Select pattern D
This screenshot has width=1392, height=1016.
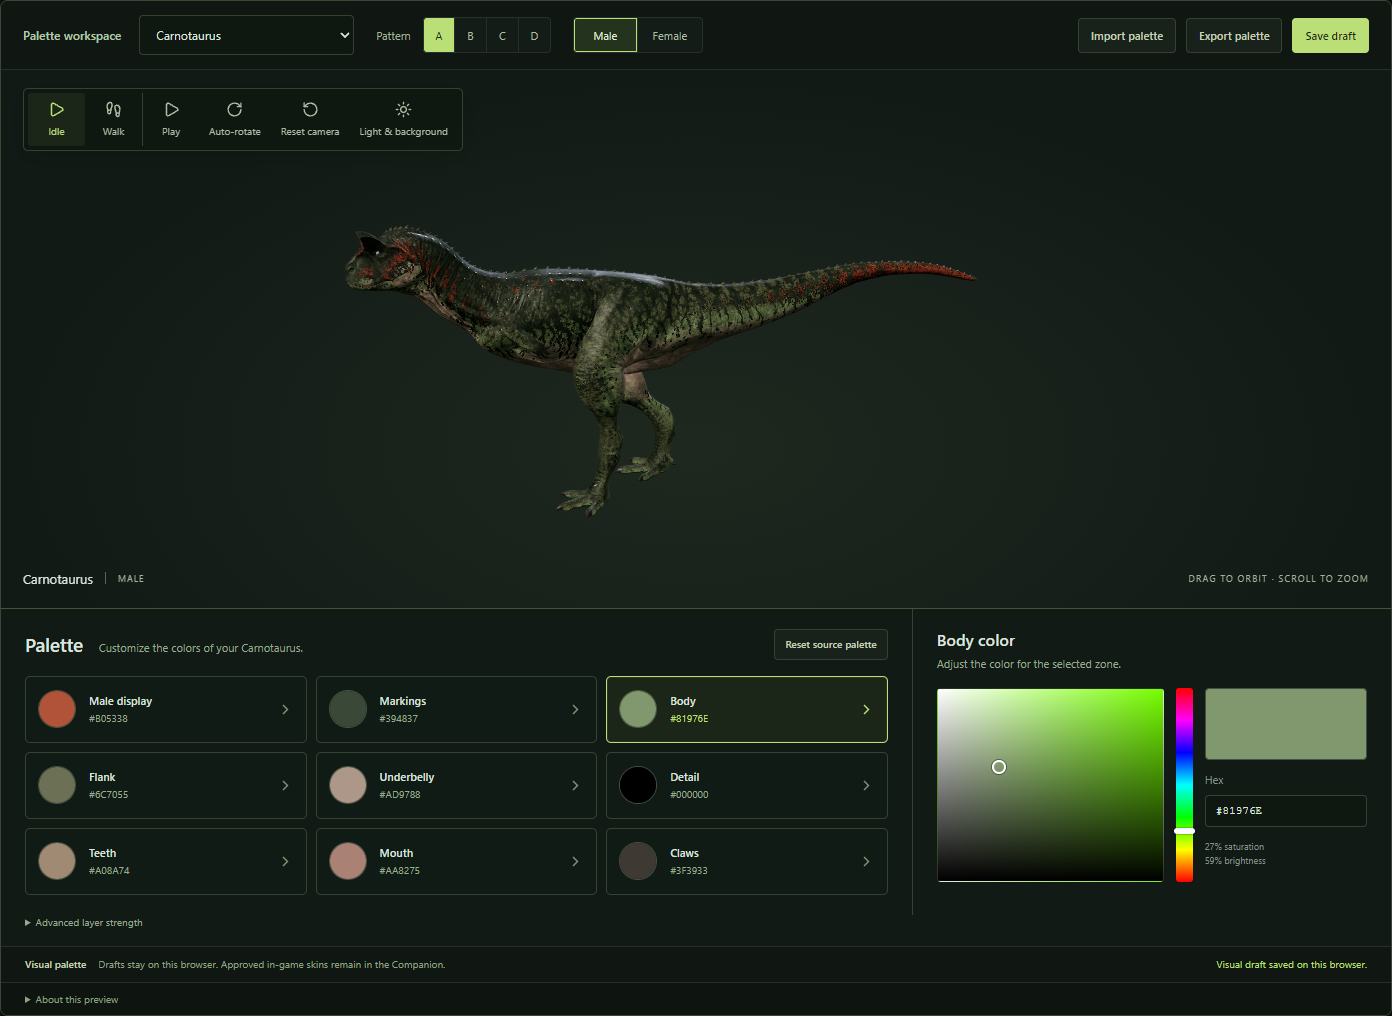pos(535,36)
